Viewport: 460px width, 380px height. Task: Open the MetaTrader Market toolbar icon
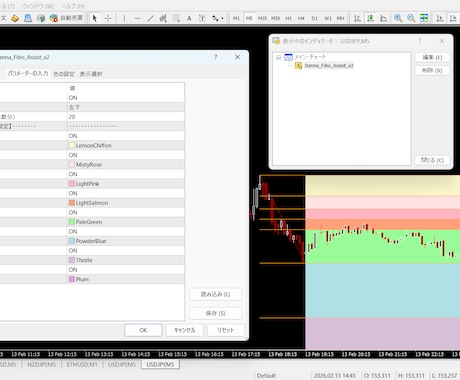(x=15, y=18)
